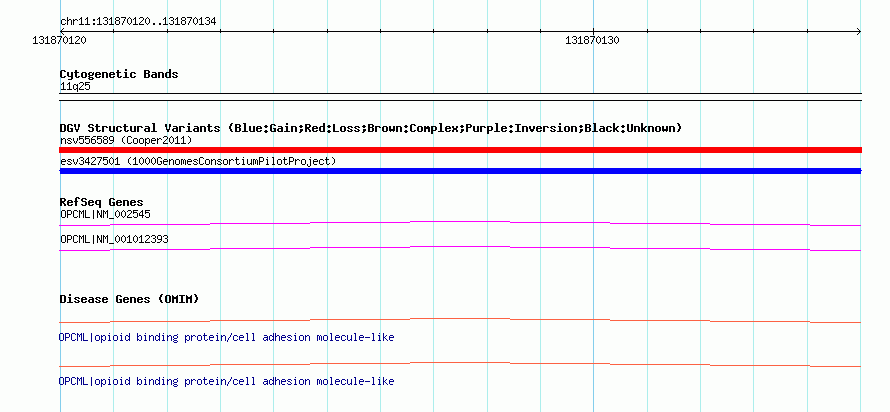Screen dimensions: 890x412
Task: Select the esv3427501 1000GenomesConsortiumPilotProject label
Action: [x=198, y=162]
